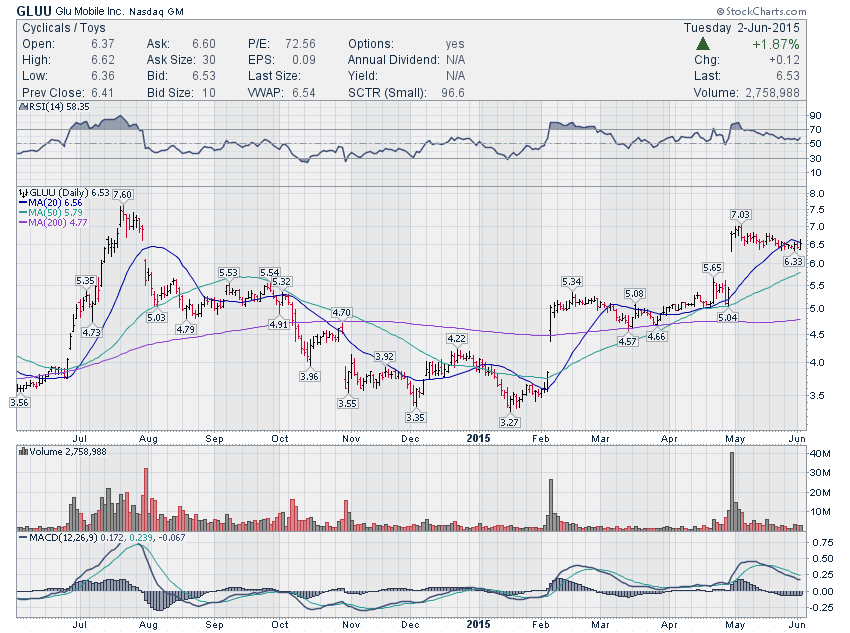Click the GLUU (Daily) price legend icon
This screenshot has height=633, width=850.
click(x=23, y=192)
